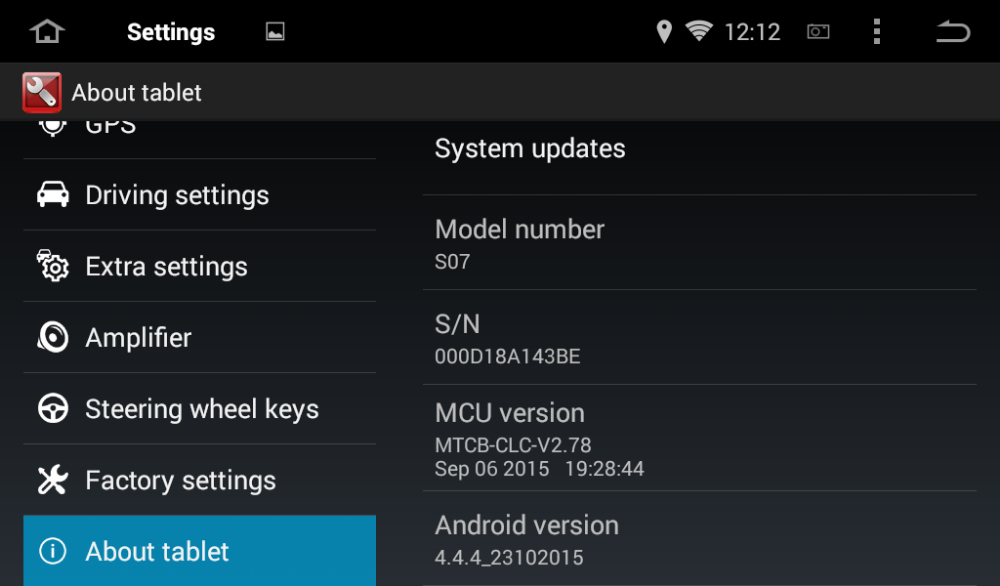Click the steering wheel icon
1000x586 pixels.
[x=53, y=409]
